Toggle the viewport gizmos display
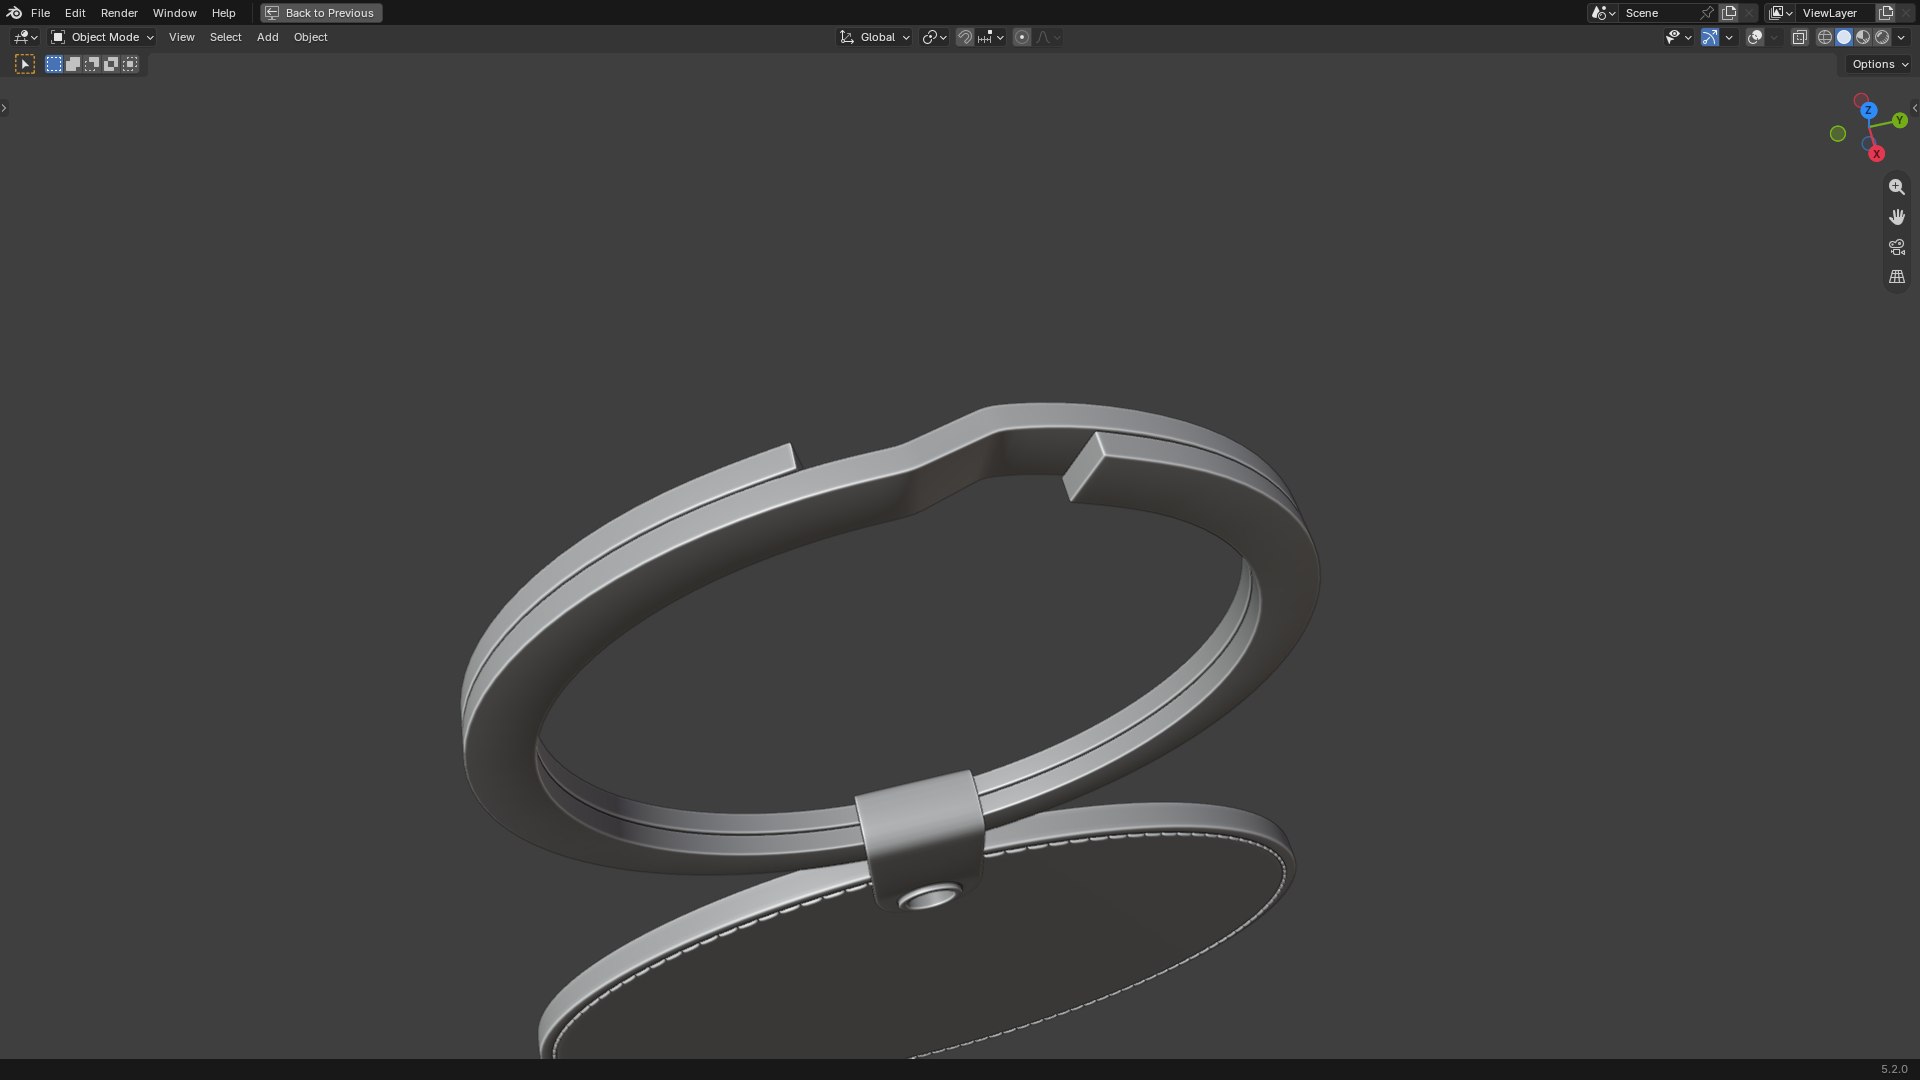This screenshot has width=1920, height=1080. pyautogui.click(x=1710, y=37)
